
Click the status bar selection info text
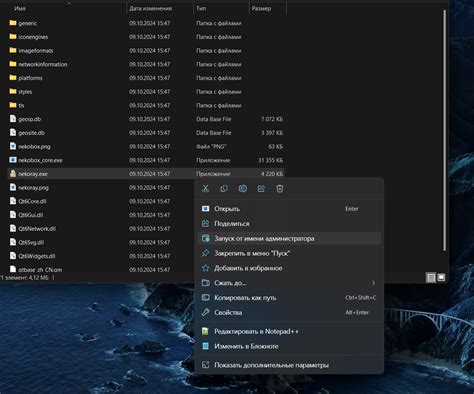tap(25, 277)
